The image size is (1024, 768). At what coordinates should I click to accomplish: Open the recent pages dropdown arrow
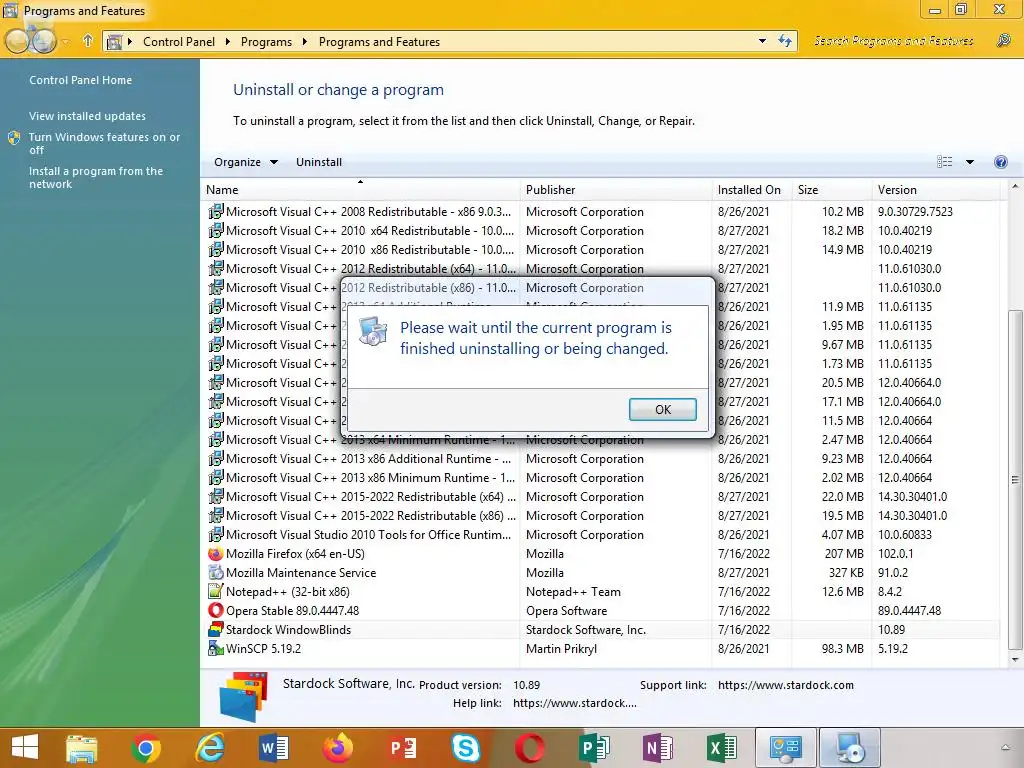pyautogui.click(x=66, y=42)
